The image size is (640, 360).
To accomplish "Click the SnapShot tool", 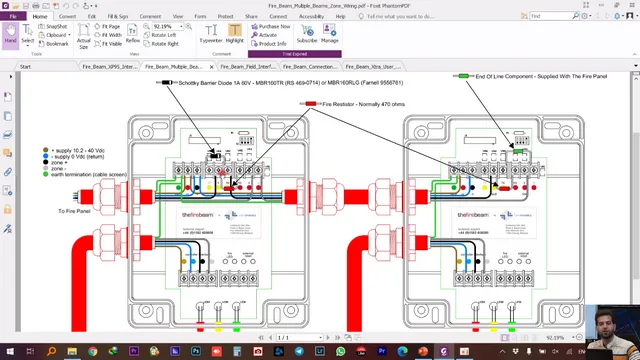I will point(53,27).
